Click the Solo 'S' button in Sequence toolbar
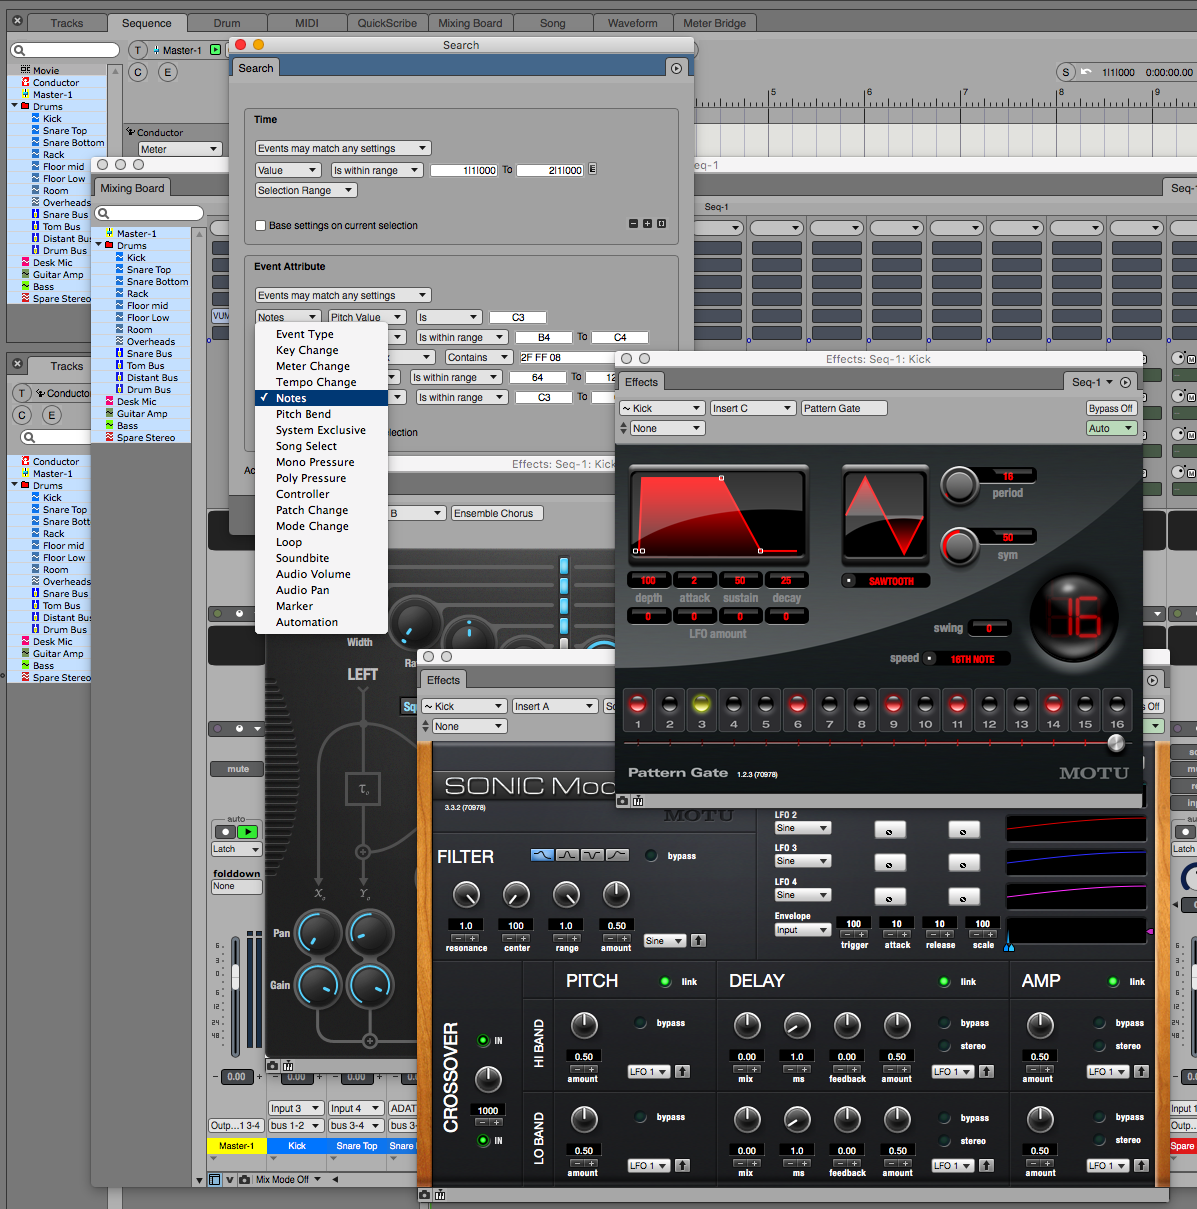This screenshot has width=1197, height=1209. coord(1066,72)
